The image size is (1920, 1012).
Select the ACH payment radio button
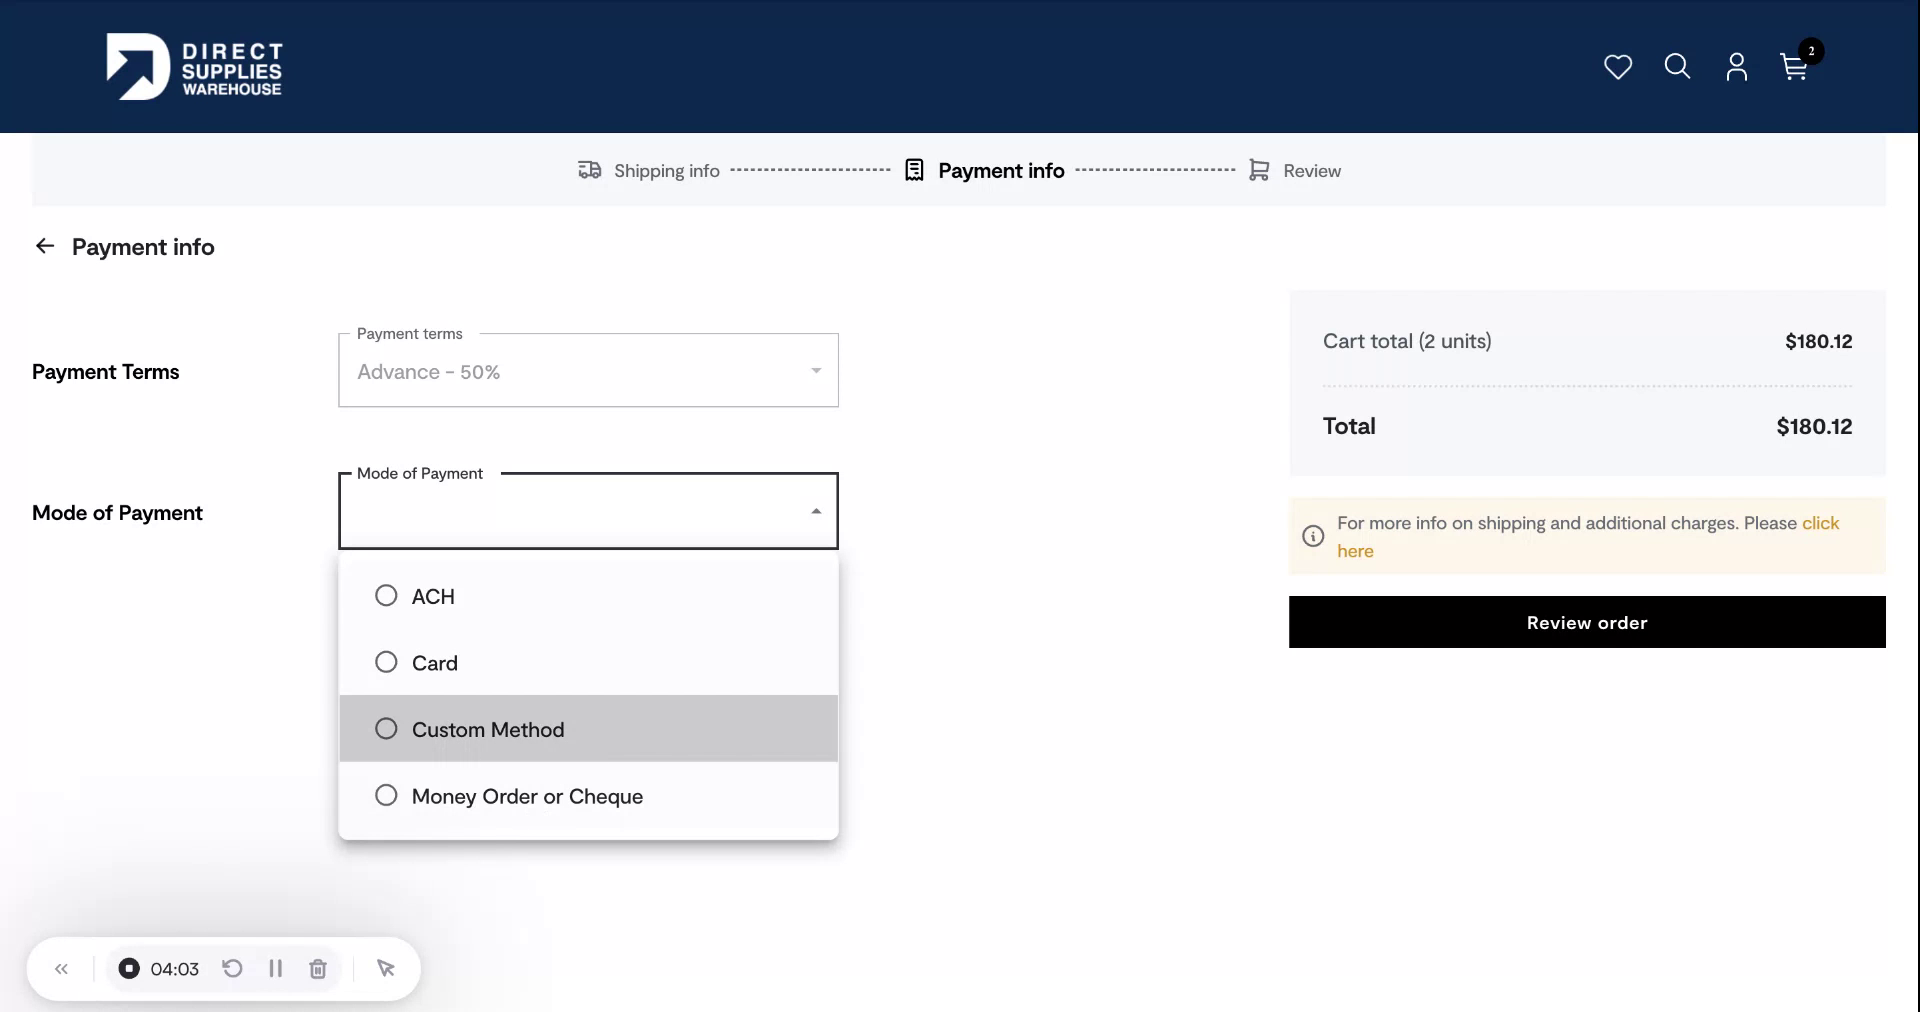(386, 596)
